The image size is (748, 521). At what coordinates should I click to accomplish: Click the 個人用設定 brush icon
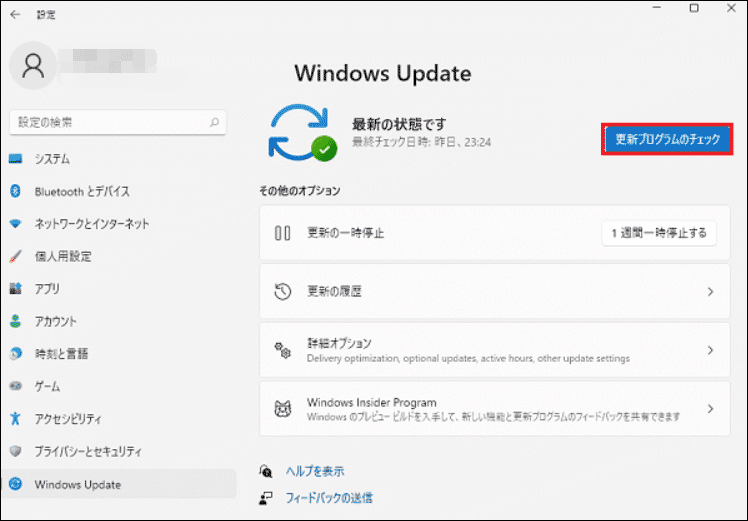pos(15,256)
